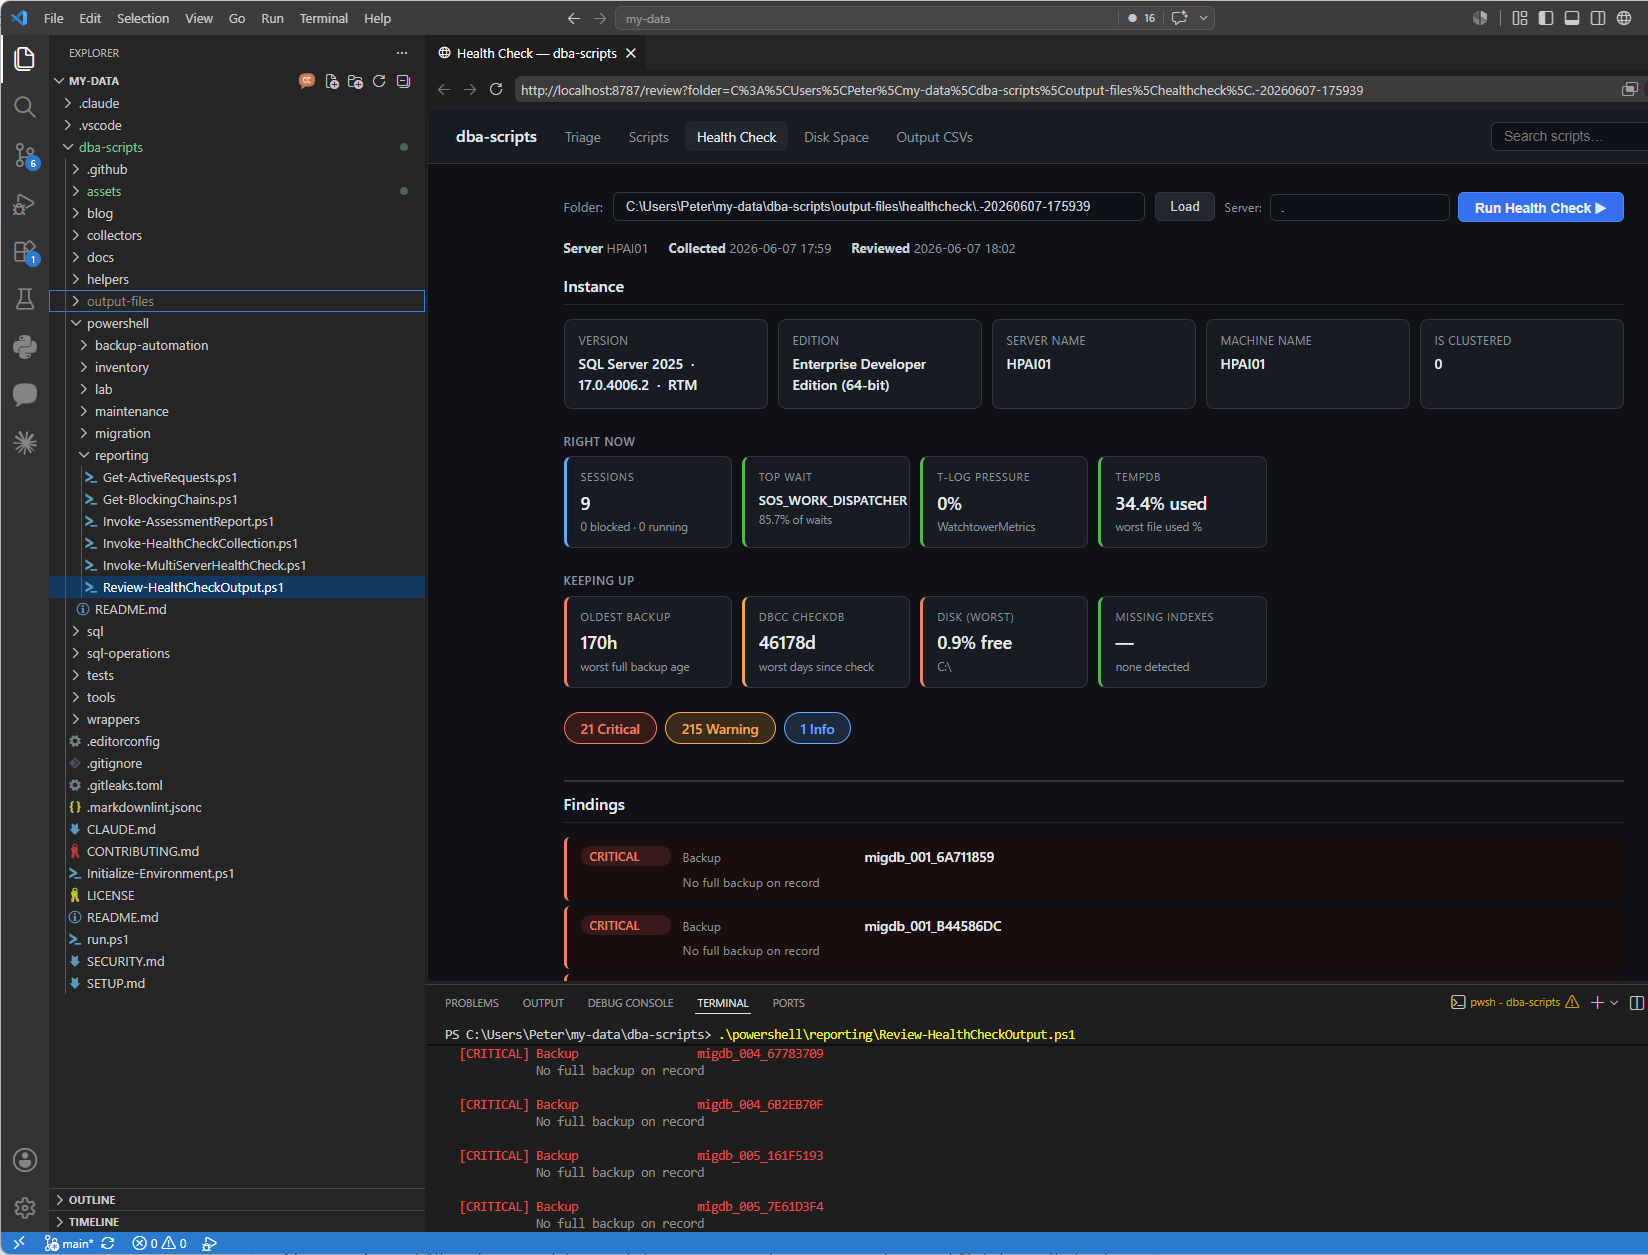Toggle the secondary side bar visibility
The height and width of the screenshot is (1255, 1648).
click(1598, 18)
